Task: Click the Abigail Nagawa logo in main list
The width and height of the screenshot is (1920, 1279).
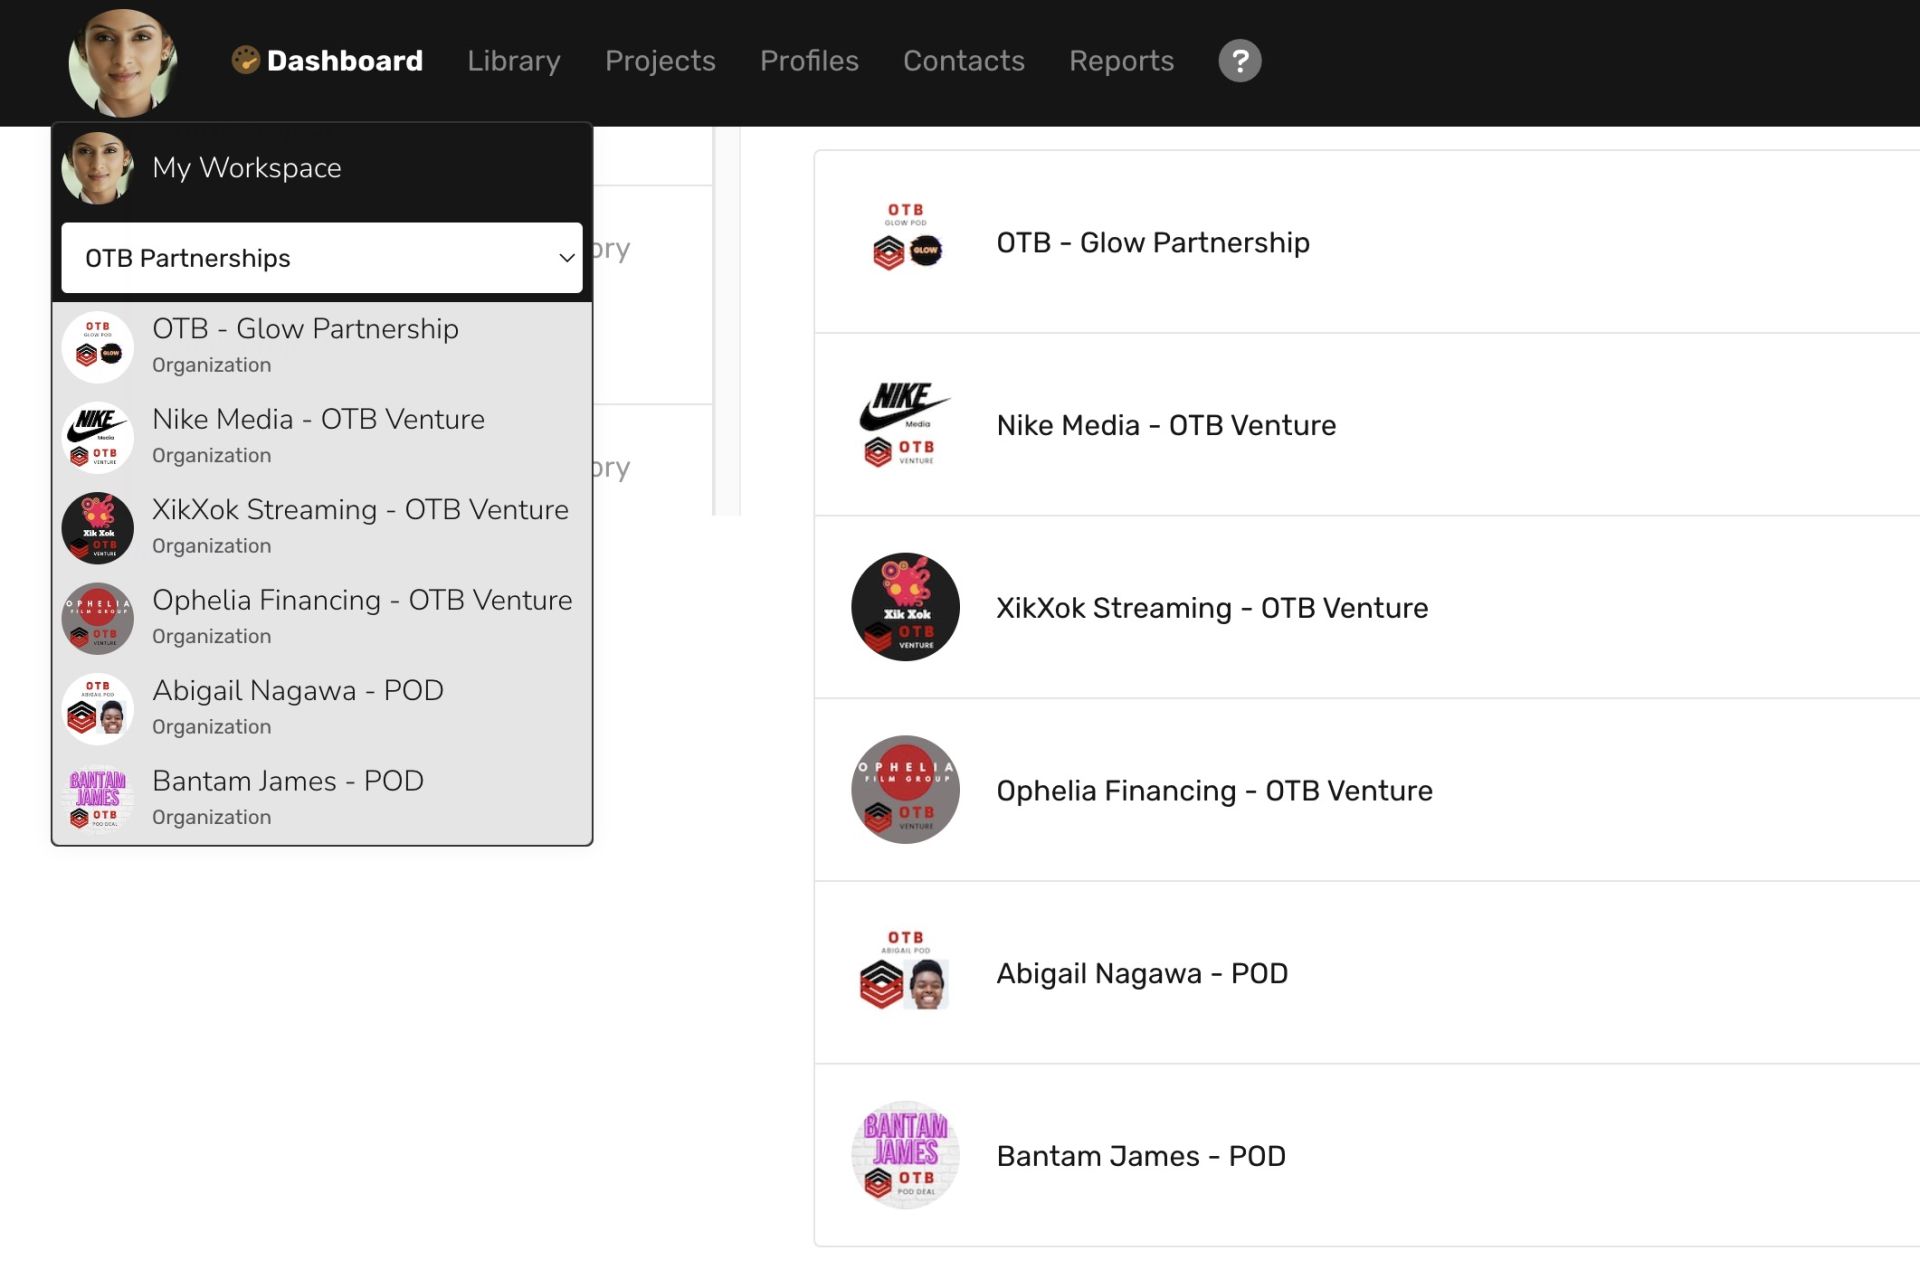Action: [904, 972]
